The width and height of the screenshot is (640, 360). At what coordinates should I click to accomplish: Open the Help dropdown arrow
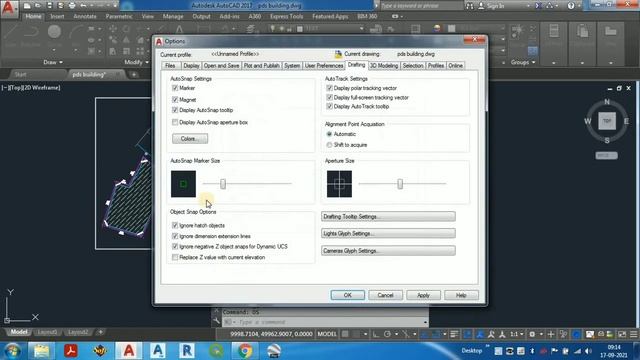579,6
